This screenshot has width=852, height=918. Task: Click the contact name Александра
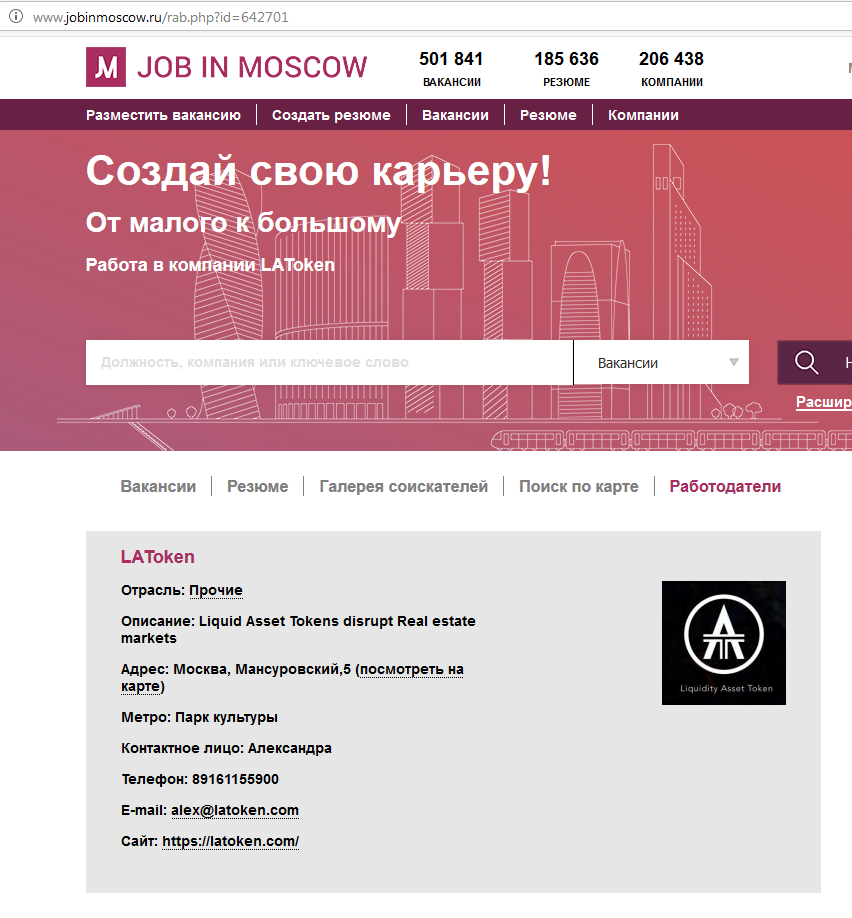tap(290, 748)
